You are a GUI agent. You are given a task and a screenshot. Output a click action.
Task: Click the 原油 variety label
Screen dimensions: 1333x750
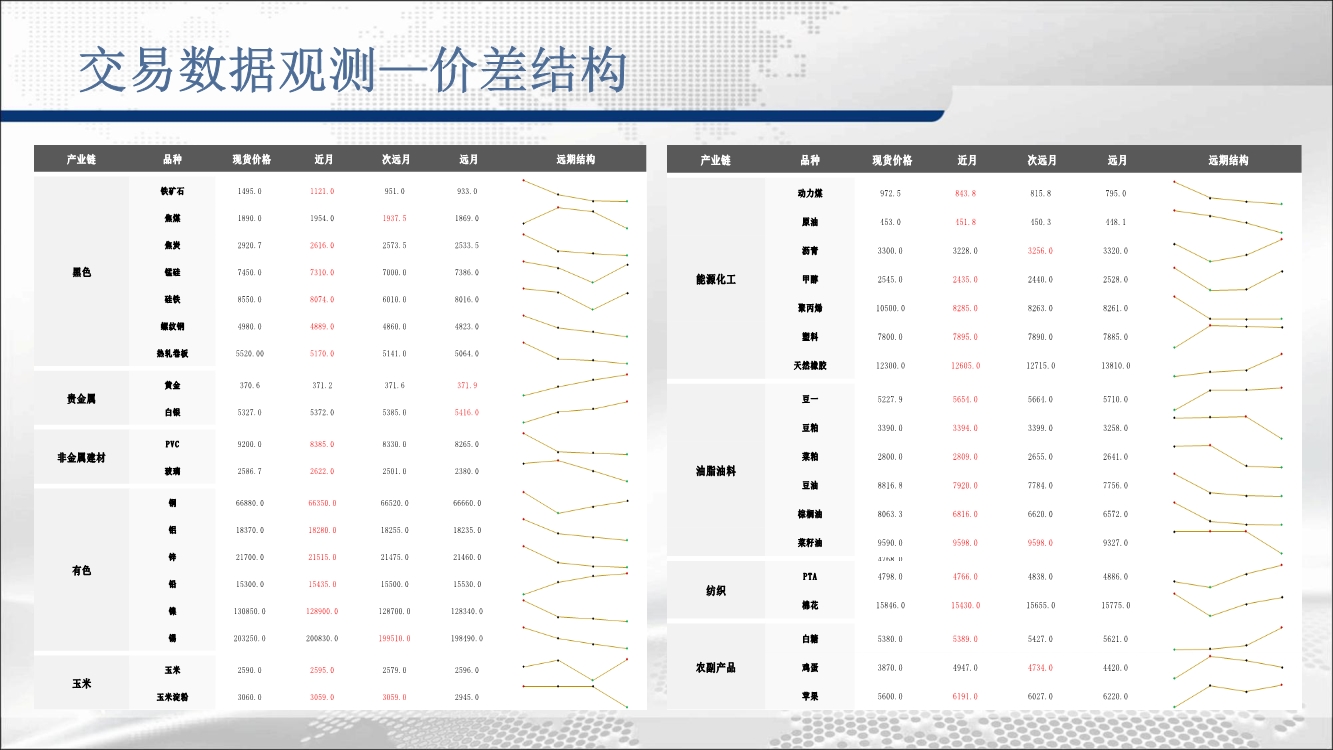tap(810, 221)
